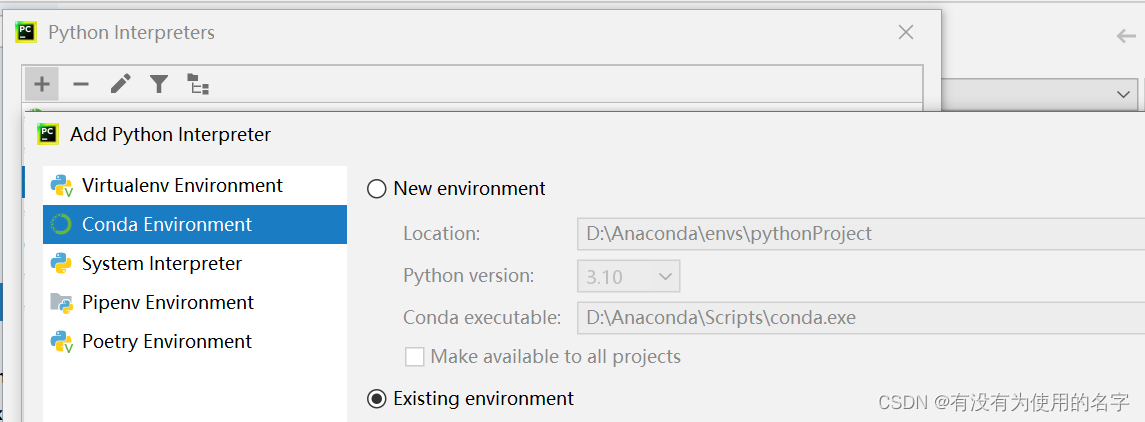Click the Conda executable path field
Viewport: 1145px width, 422px height.
coord(860,318)
